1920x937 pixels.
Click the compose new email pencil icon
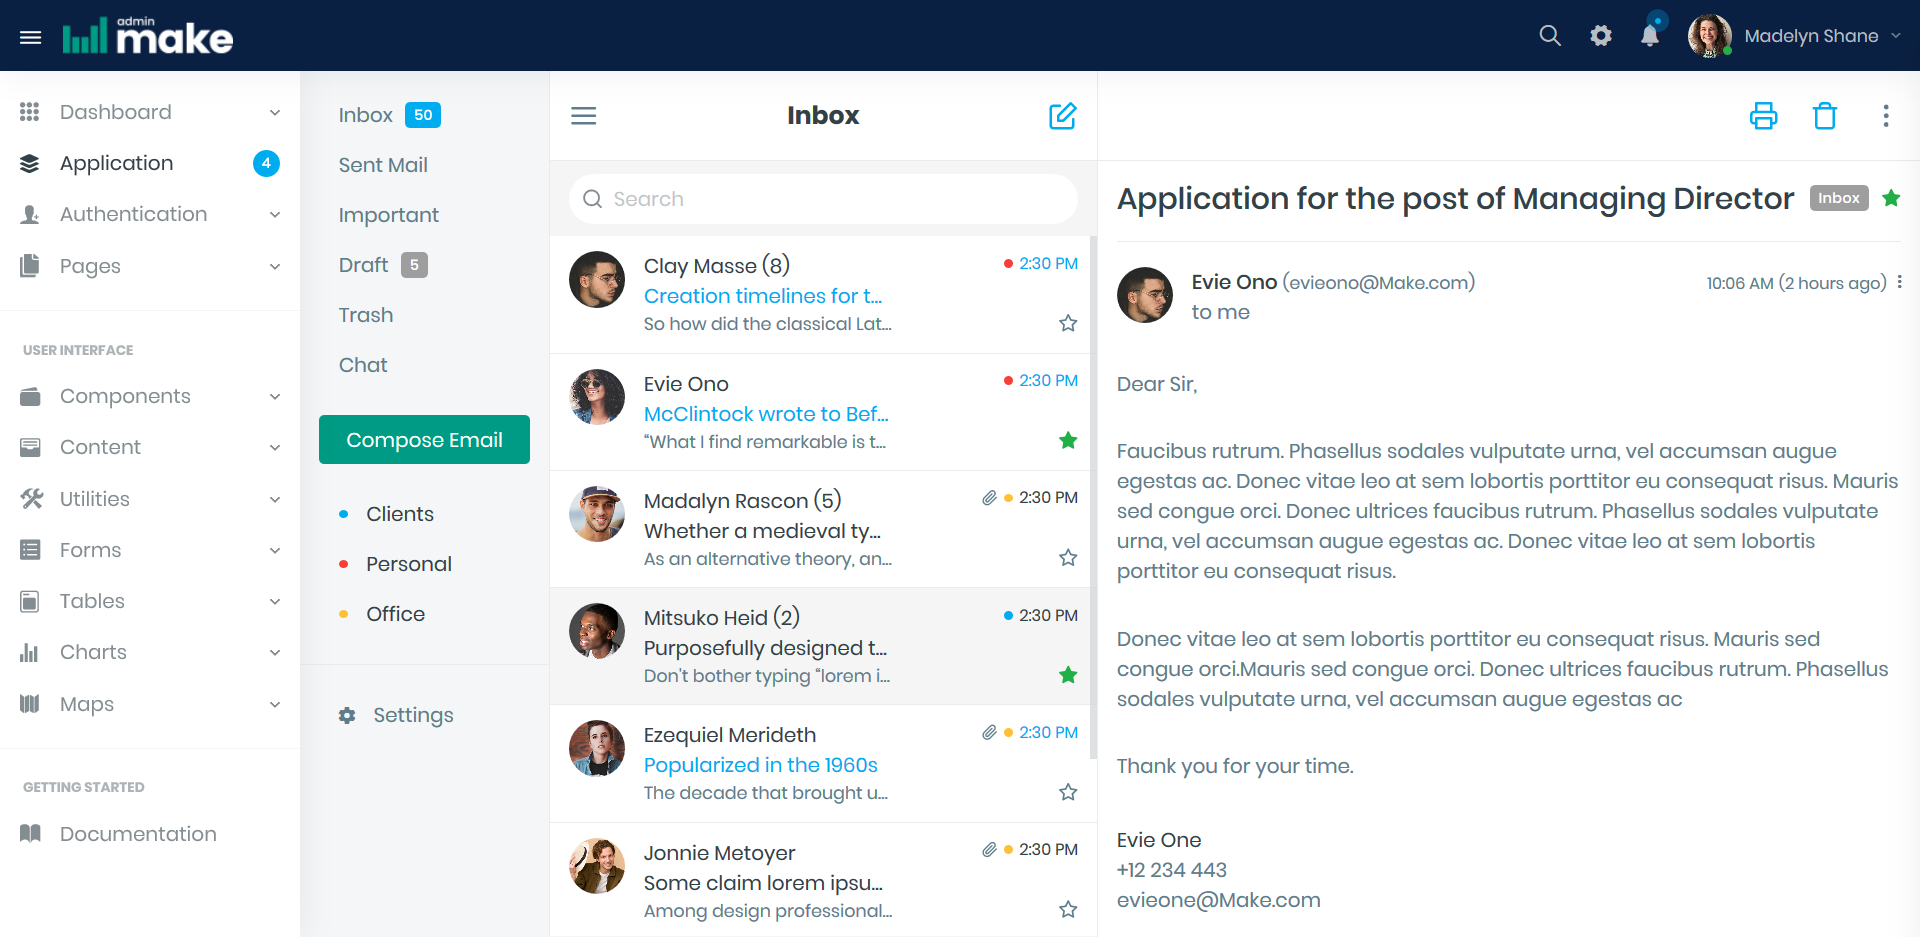[1062, 116]
